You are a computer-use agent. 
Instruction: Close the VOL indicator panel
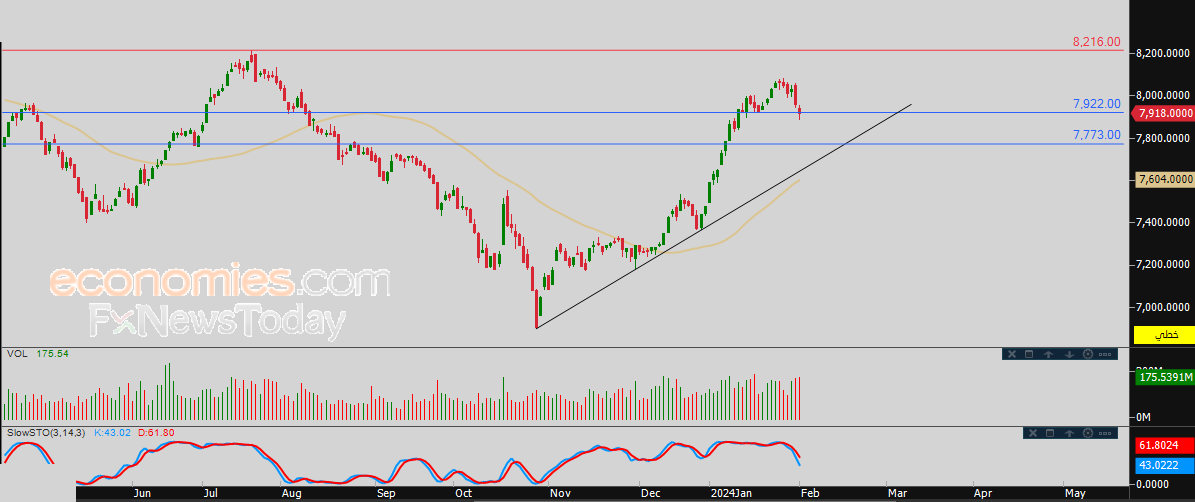1012,354
